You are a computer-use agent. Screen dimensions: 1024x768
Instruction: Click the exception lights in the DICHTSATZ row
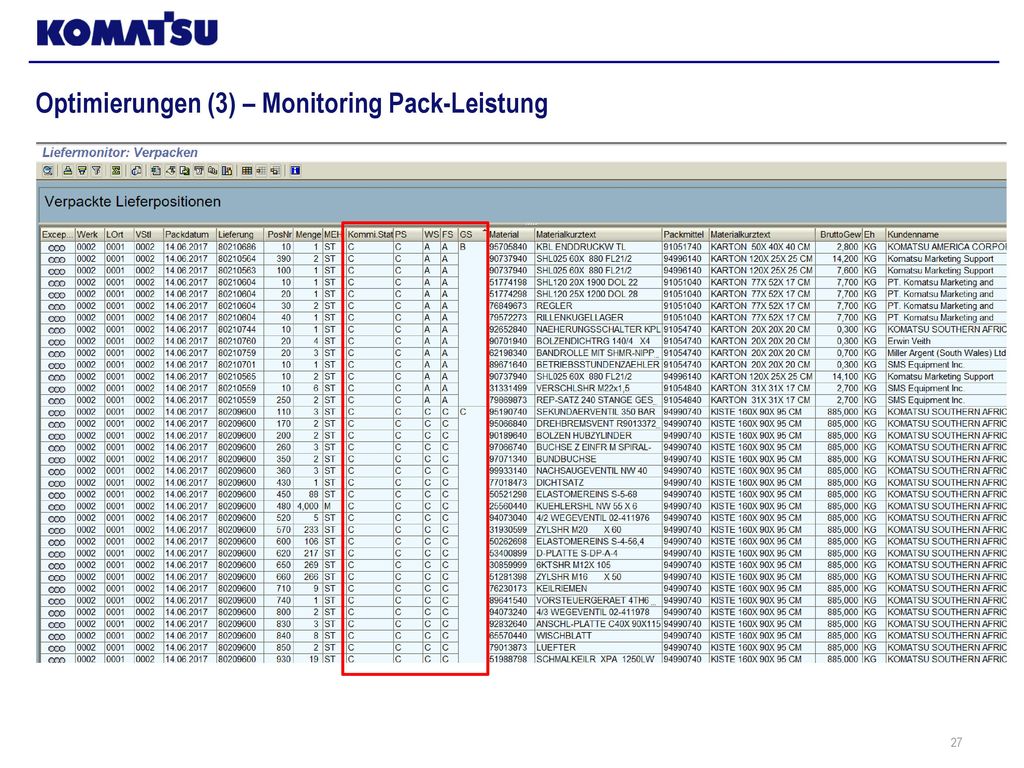(x=57, y=483)
